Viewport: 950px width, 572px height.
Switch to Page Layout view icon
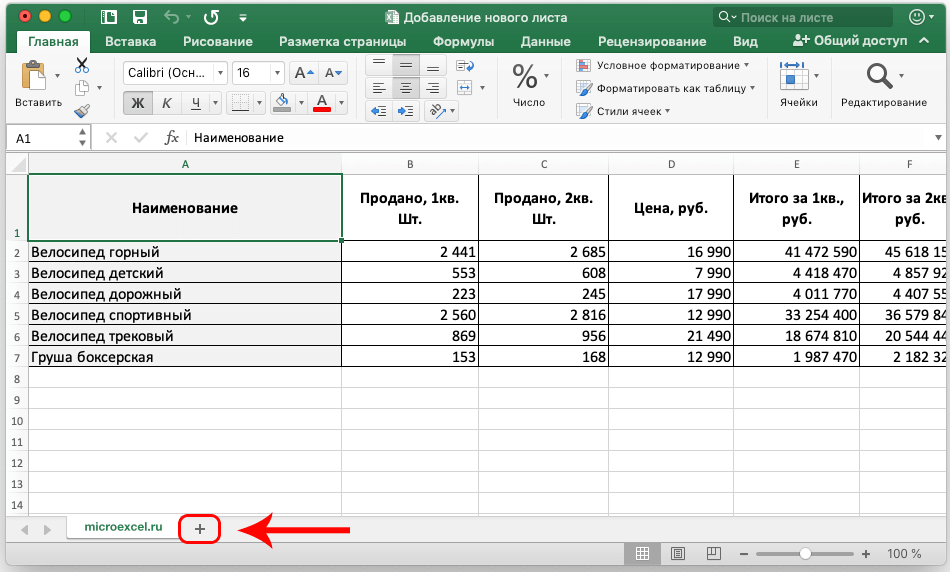pyautogui.click(x=677, y=553)
